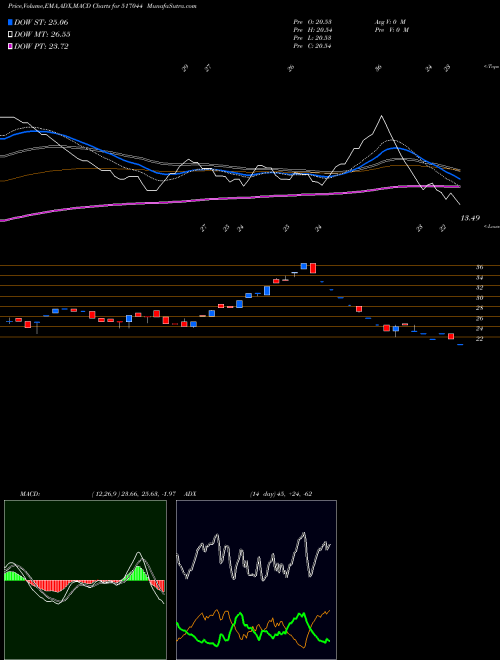Click the ADX (14 day) values text
Image resolution: width=500 pixels, height=660 pixels.
click(x=281, y=494)
